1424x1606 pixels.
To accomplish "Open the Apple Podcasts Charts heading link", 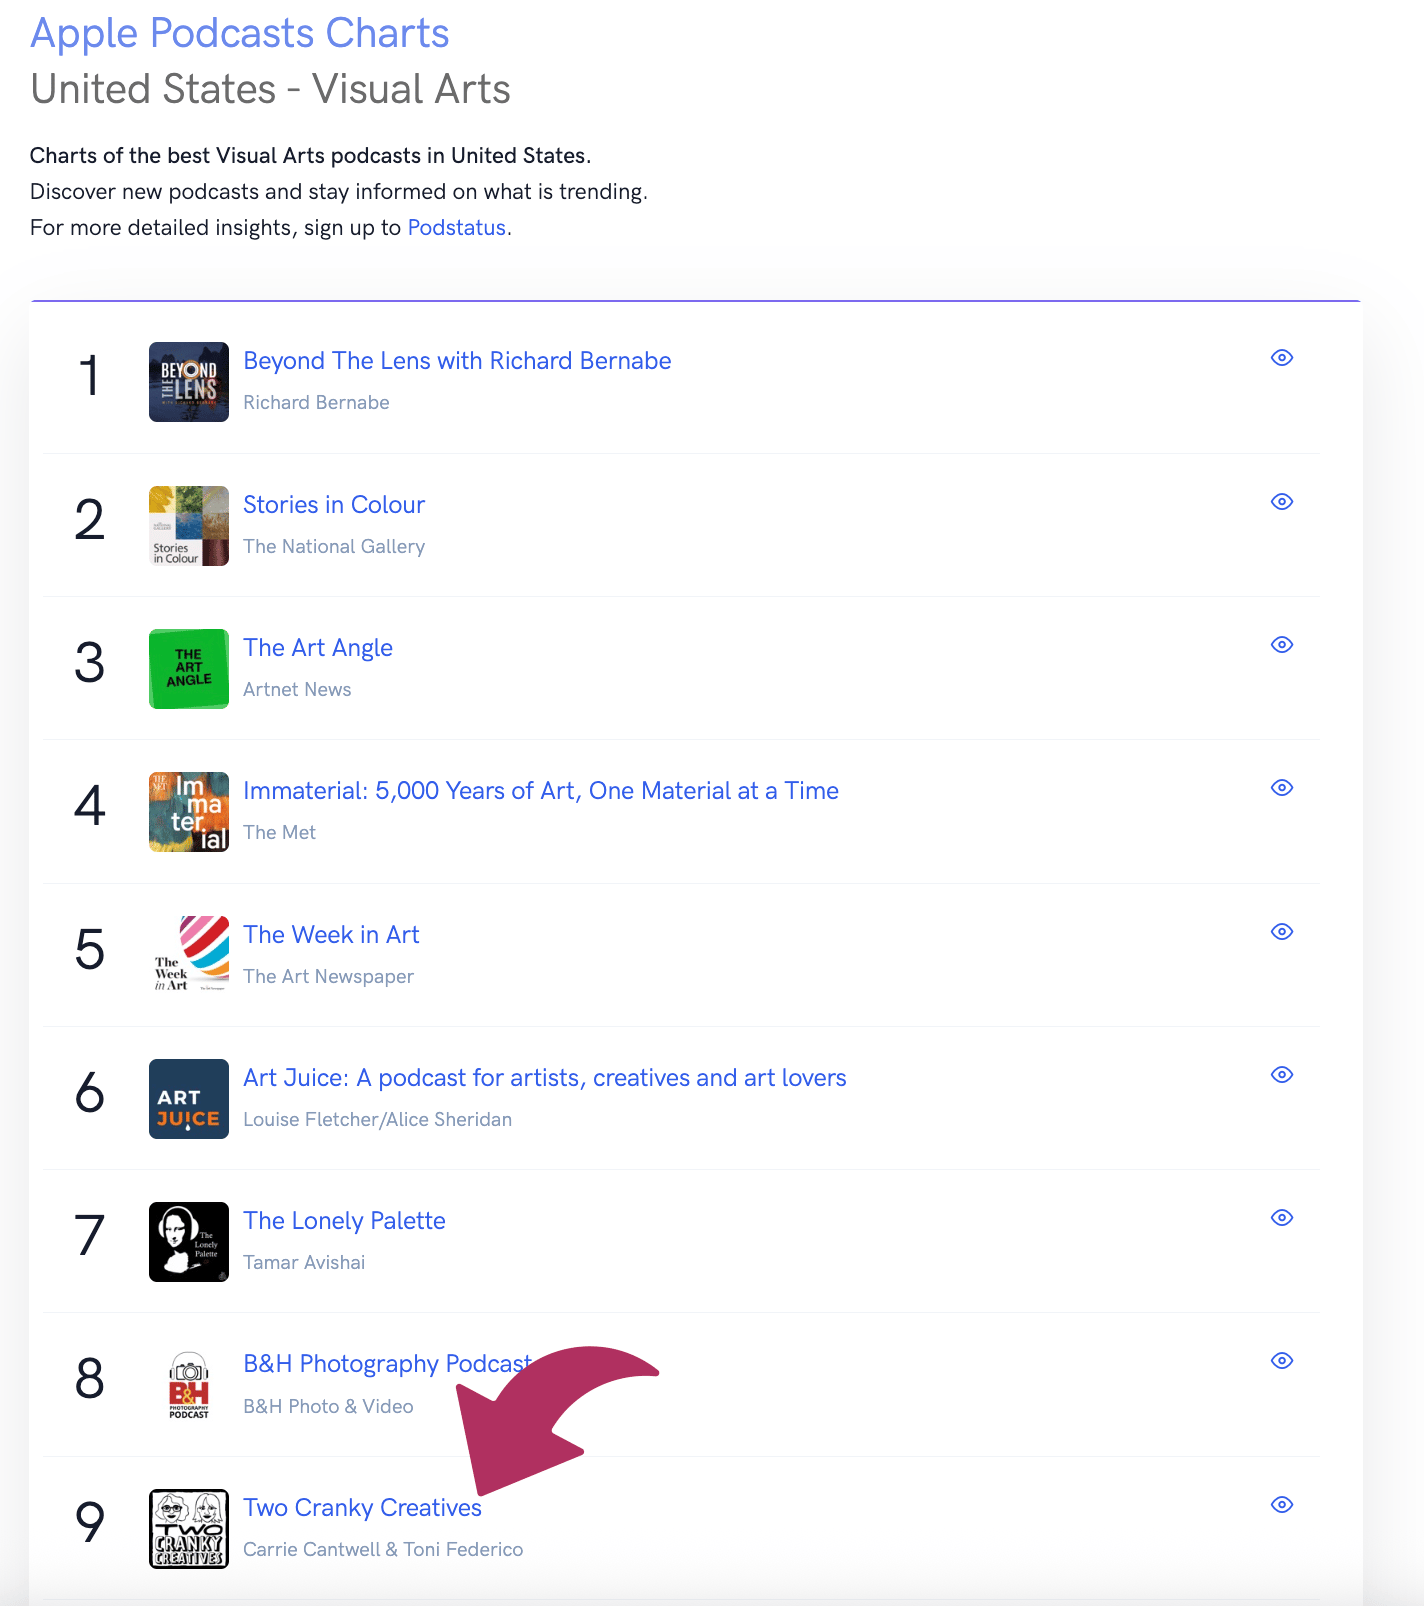I will (240, 34).
